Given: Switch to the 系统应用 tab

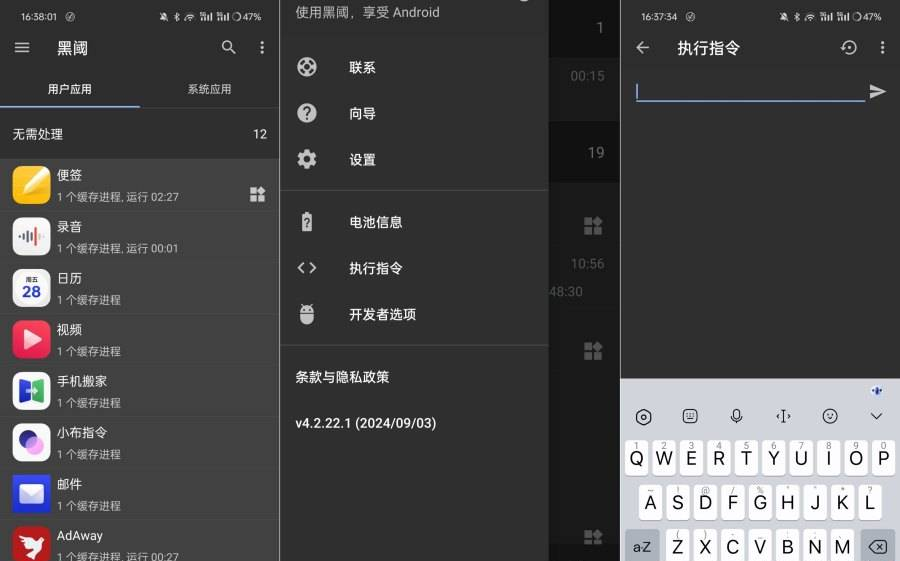Looking at the screenshot, I should pyautogui.click(x=210, y=89).
